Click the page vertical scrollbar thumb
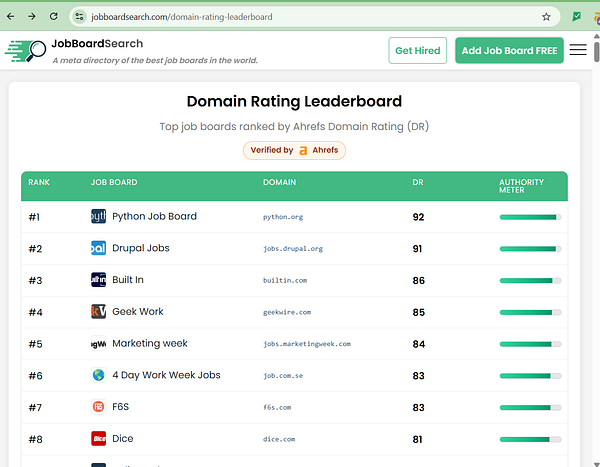 pos(597,52)
